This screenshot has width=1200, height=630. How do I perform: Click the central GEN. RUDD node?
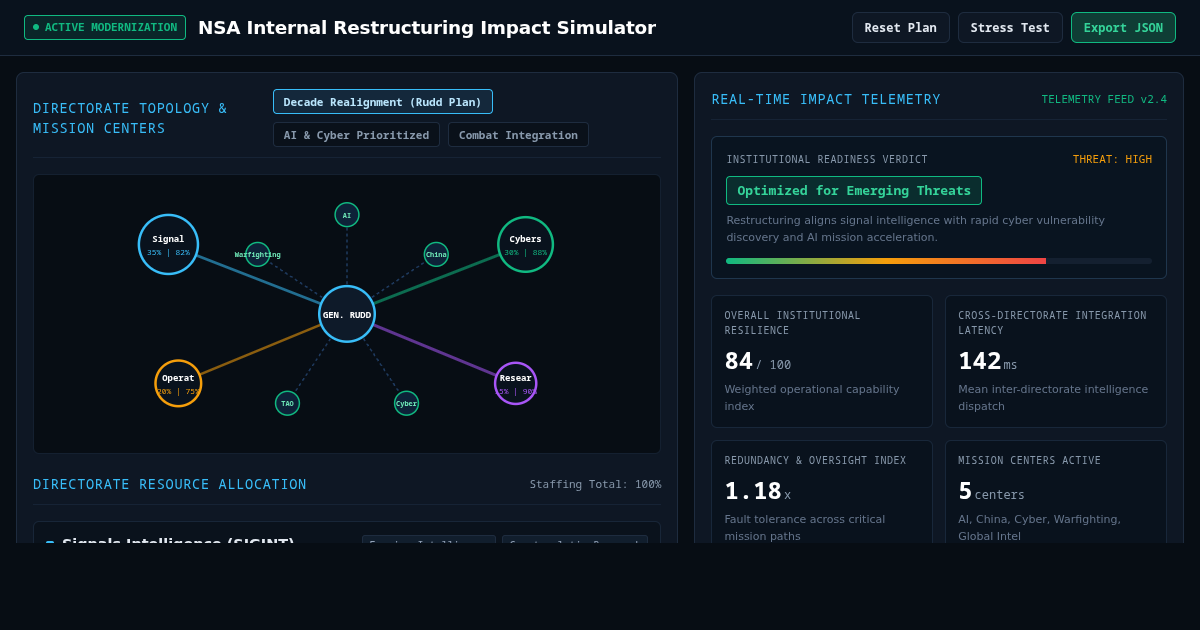click(x=347, y=314)
